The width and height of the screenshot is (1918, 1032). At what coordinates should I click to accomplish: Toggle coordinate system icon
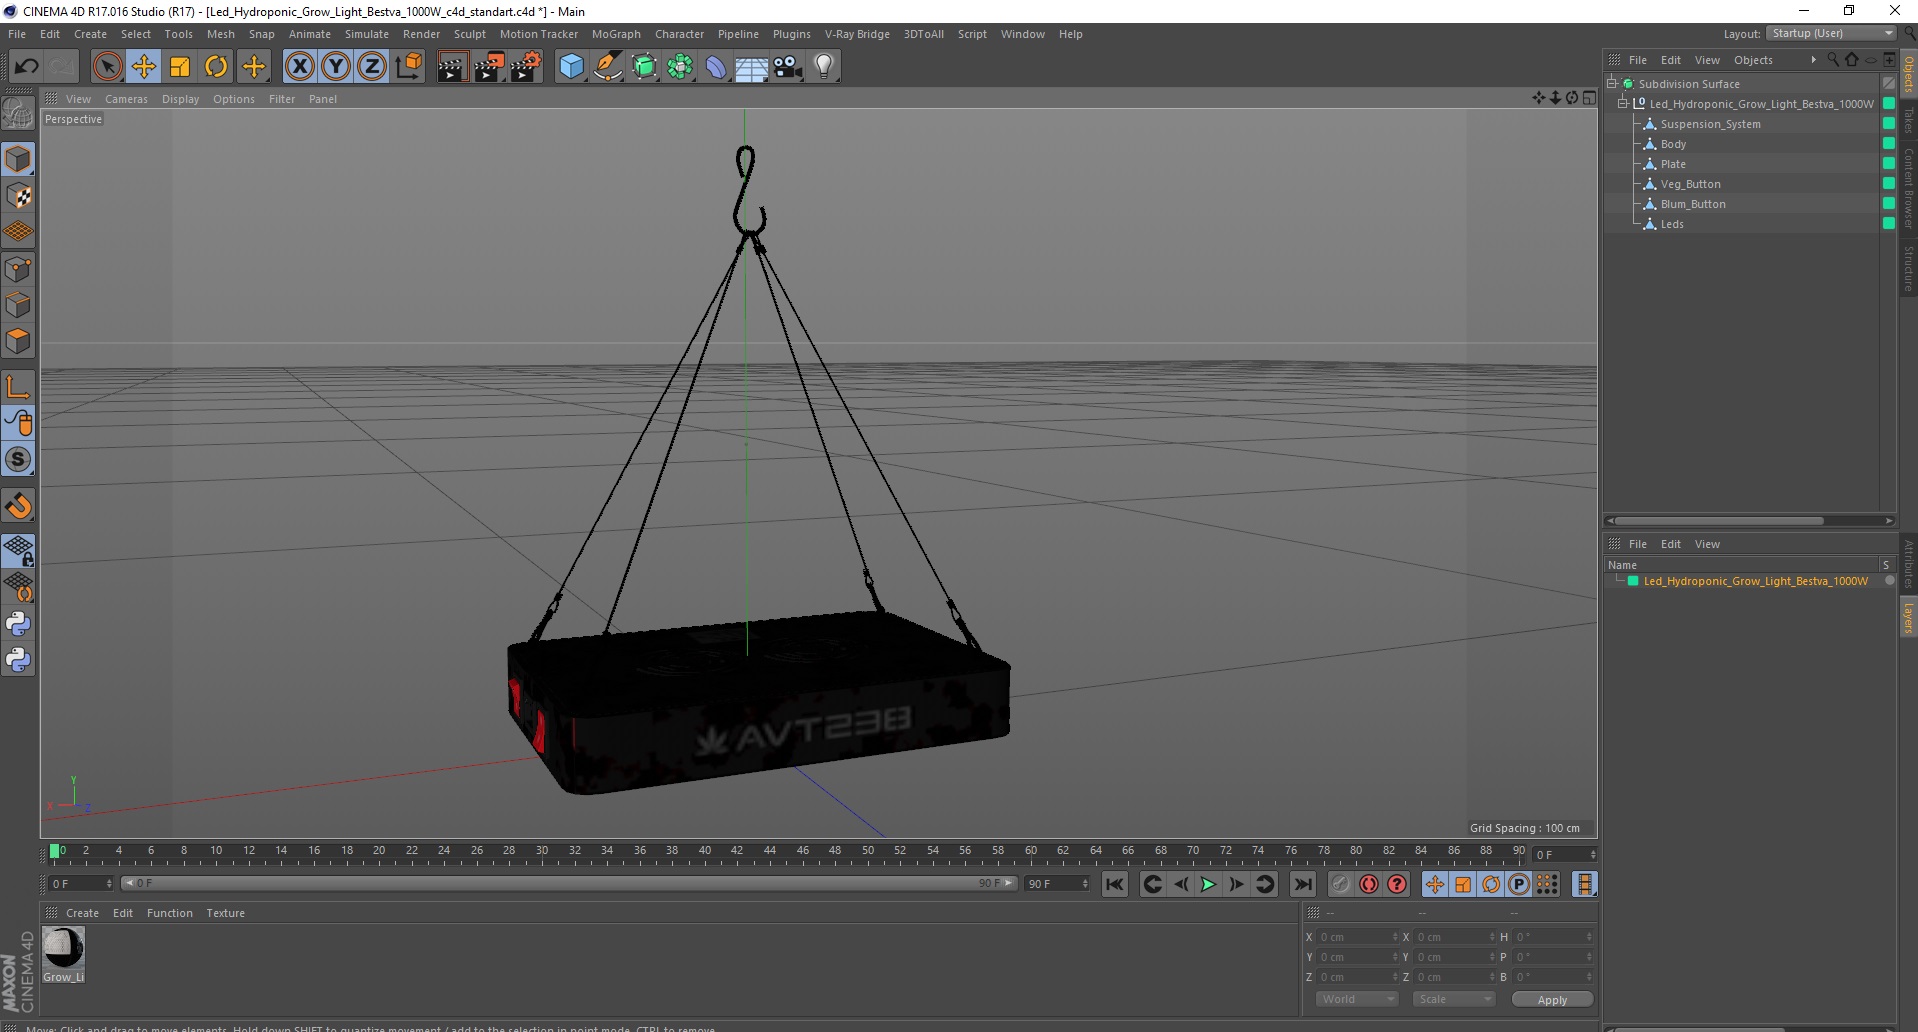pyautogui.click(x=408, y=67)
